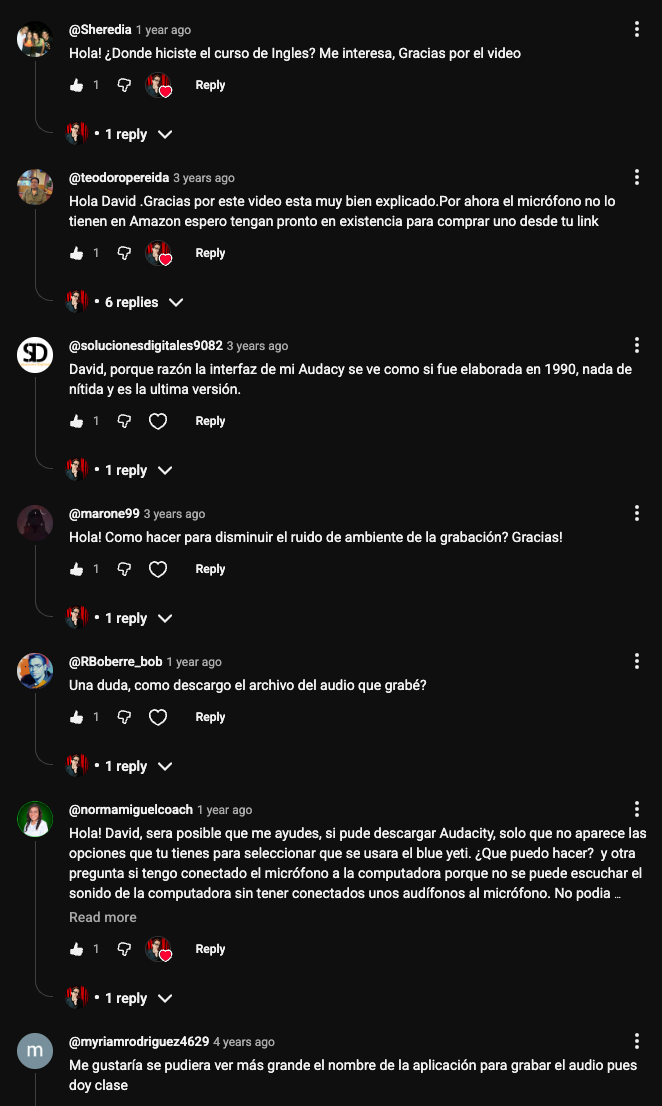662x1106 pixels.
Task: Open options menu for @solucionesdigitales9082 comment
Action: (637, 345)
